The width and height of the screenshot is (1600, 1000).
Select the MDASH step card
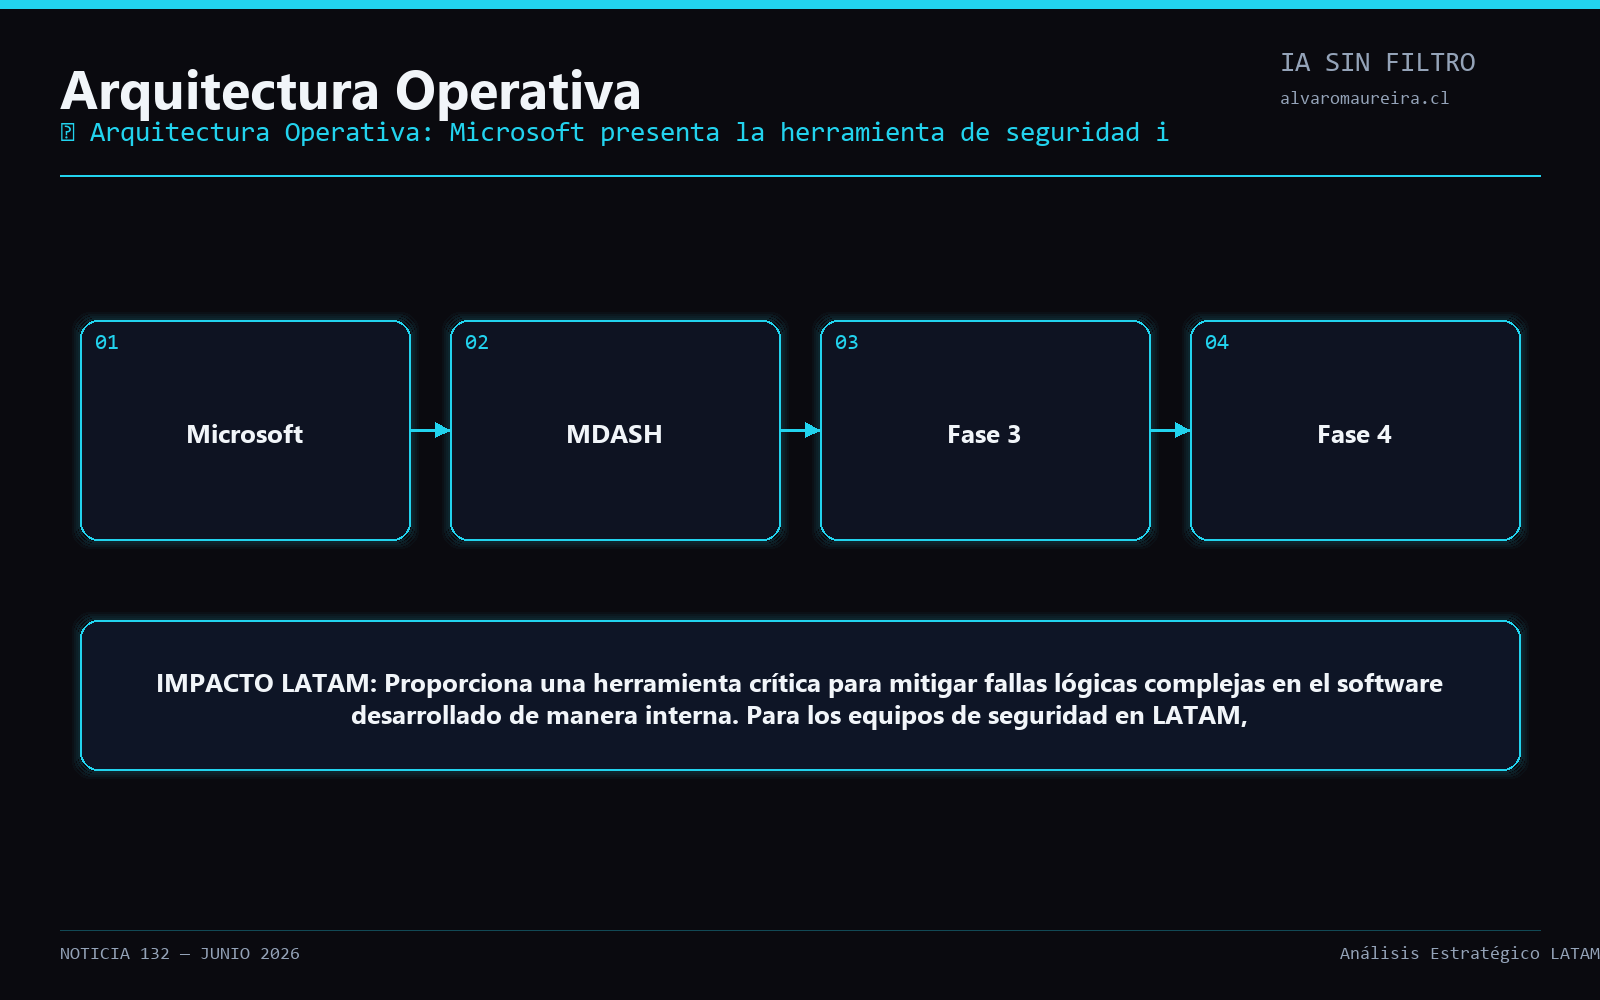click(x=615, y=430)
